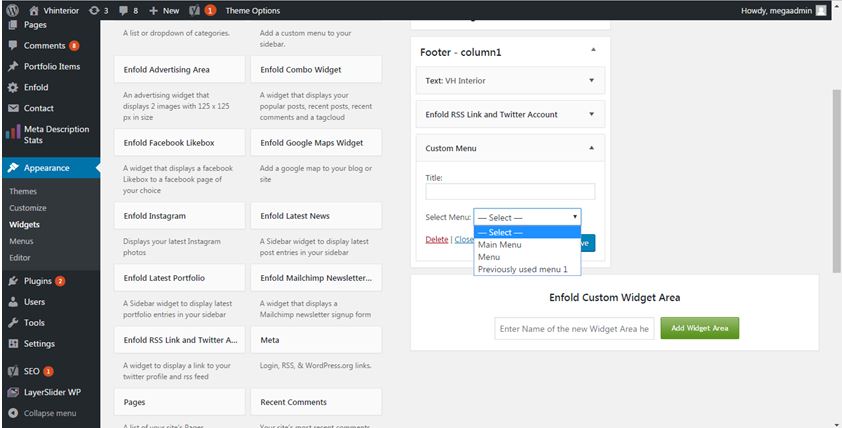Open the Select Menu dropdown

[527, 217]
